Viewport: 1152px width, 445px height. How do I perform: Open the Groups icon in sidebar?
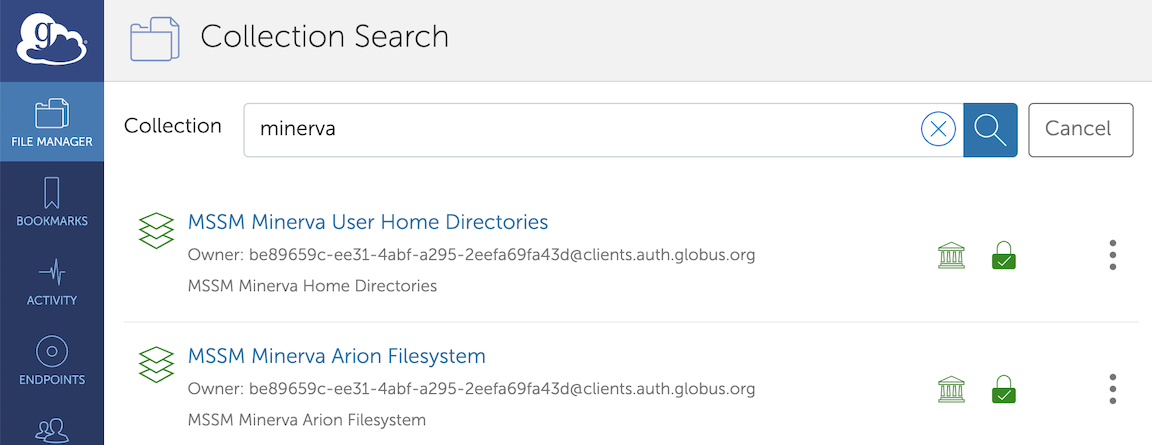click(51, 430)
